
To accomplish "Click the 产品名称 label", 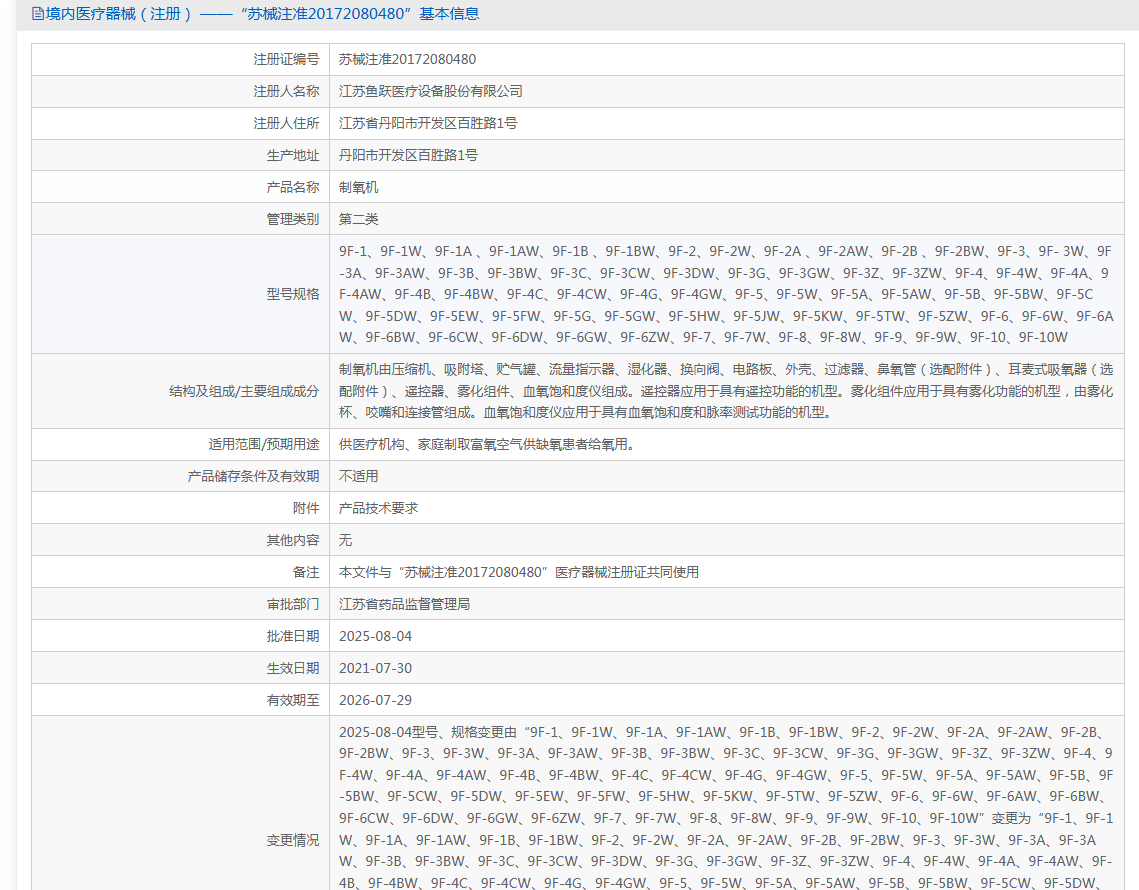I will (x=293, y=187).
